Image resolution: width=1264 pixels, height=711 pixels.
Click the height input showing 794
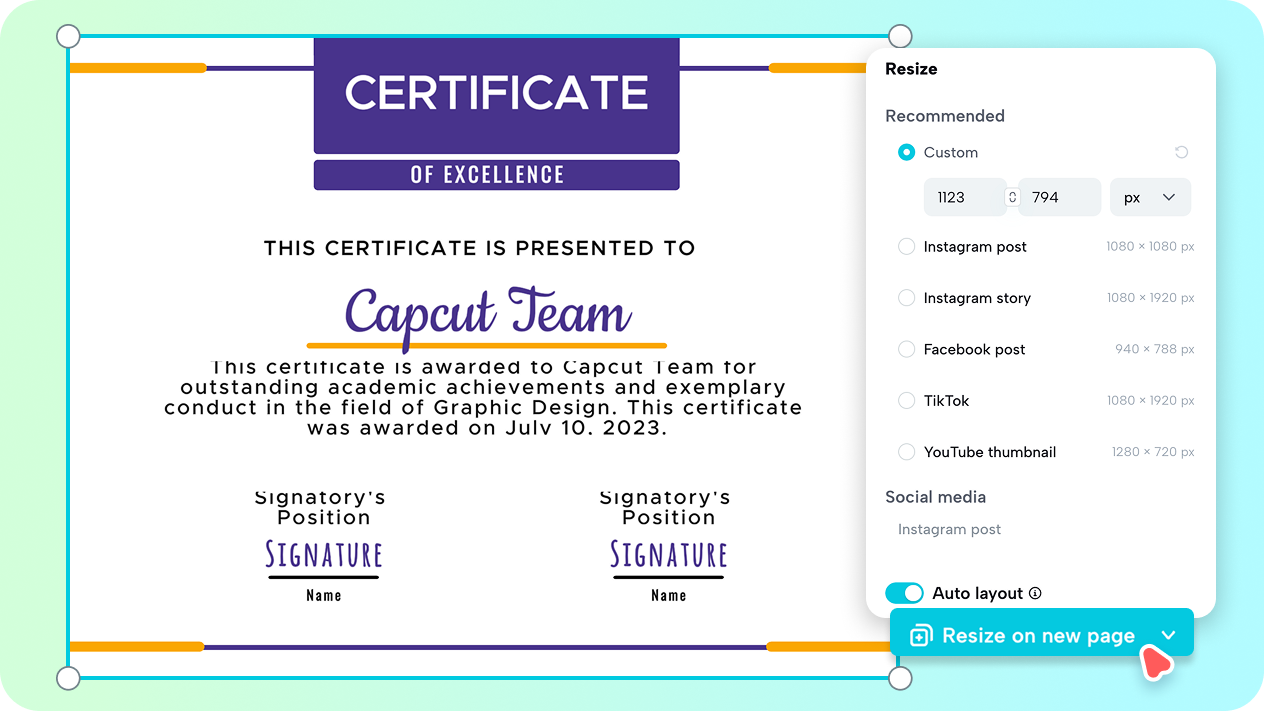1060,197
